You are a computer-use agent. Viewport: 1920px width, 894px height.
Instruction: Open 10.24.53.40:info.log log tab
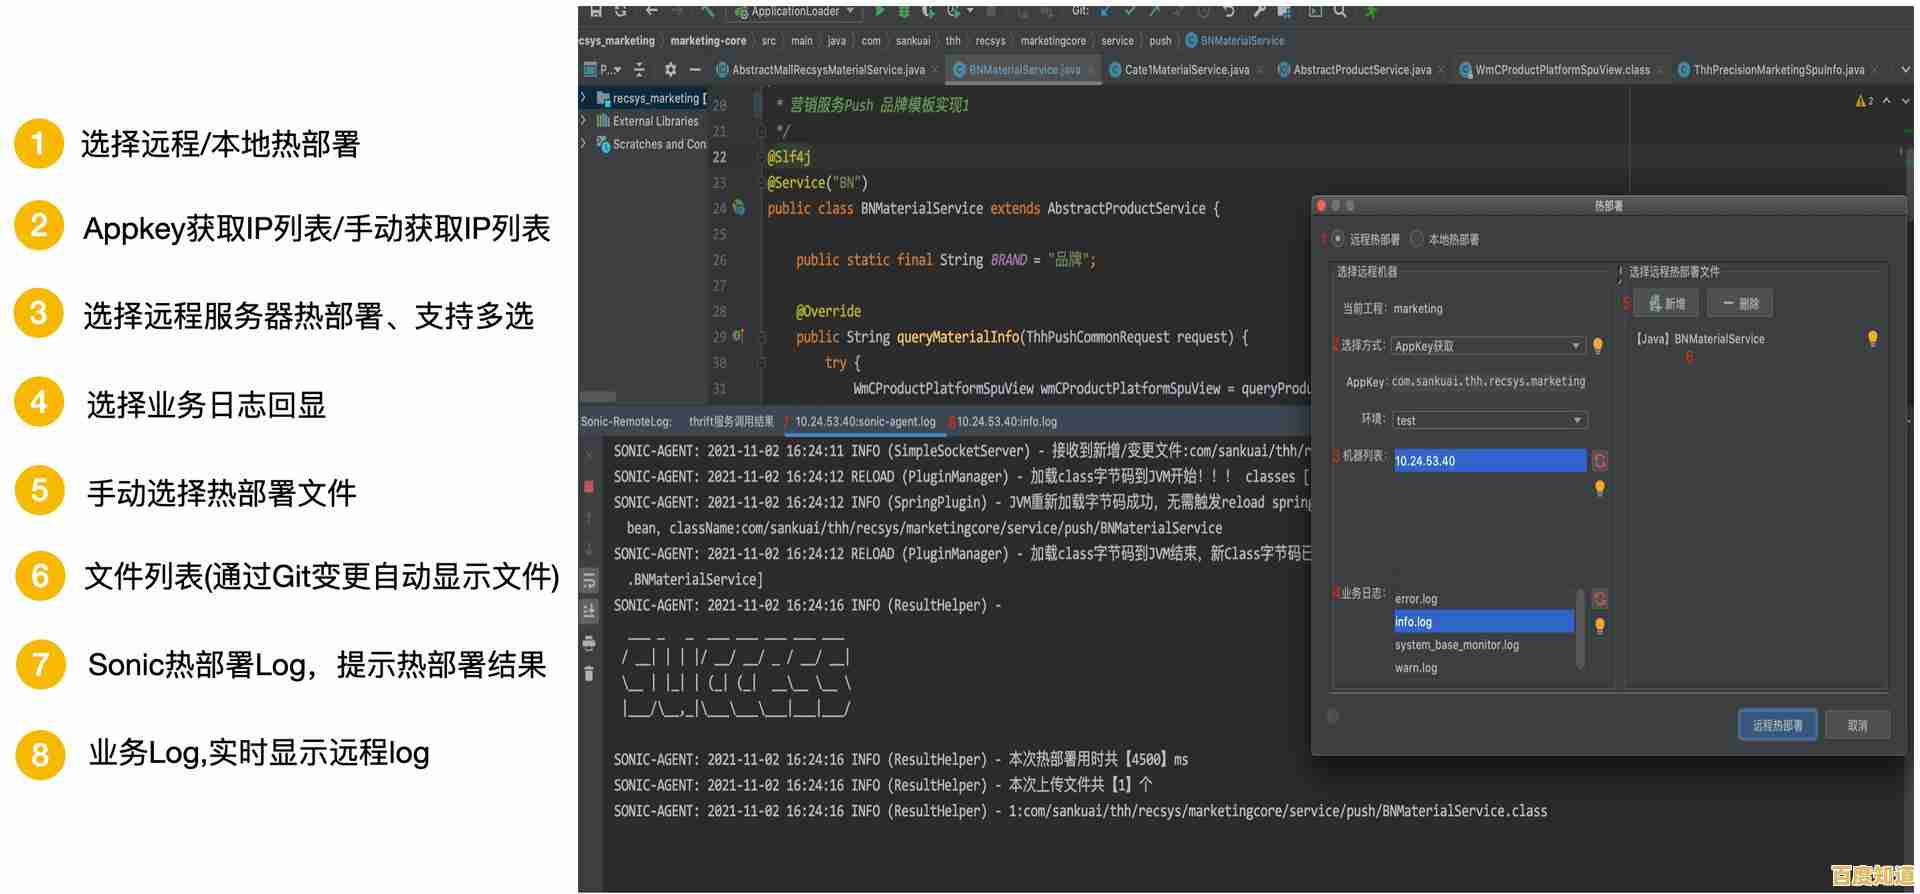click(1005, 422)
